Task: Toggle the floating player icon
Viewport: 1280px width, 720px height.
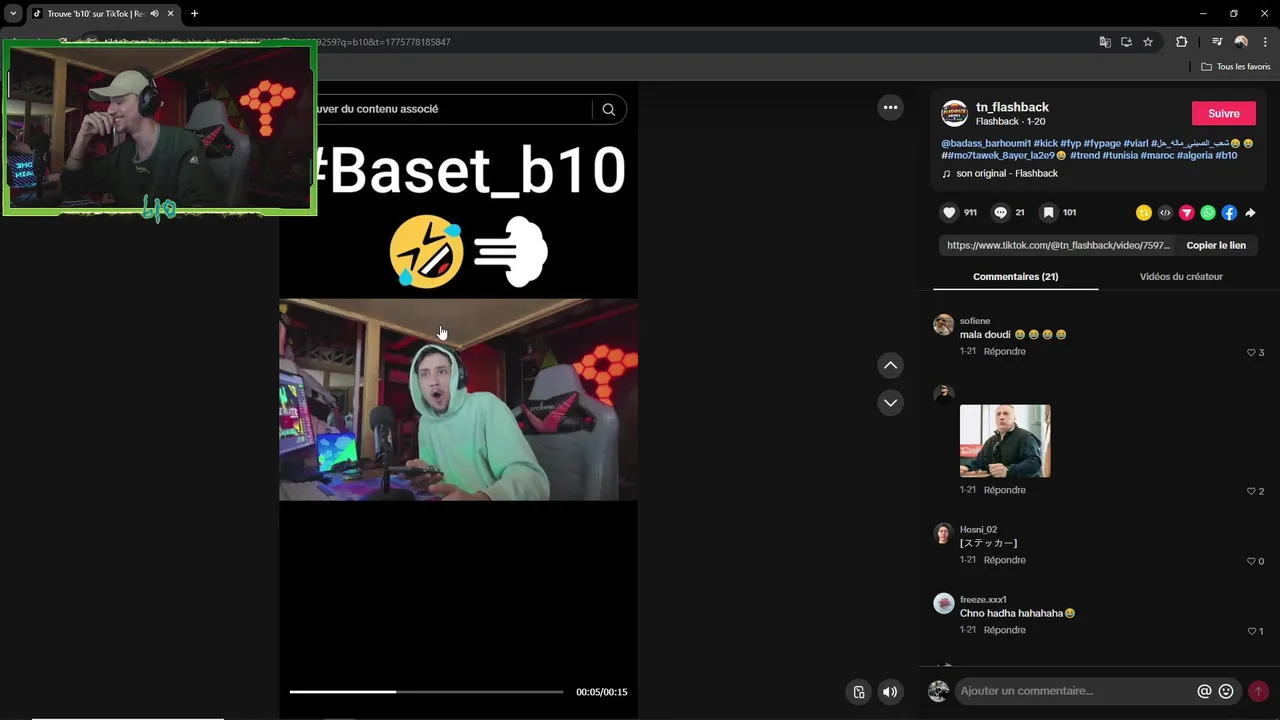Action: pos(858,691)
